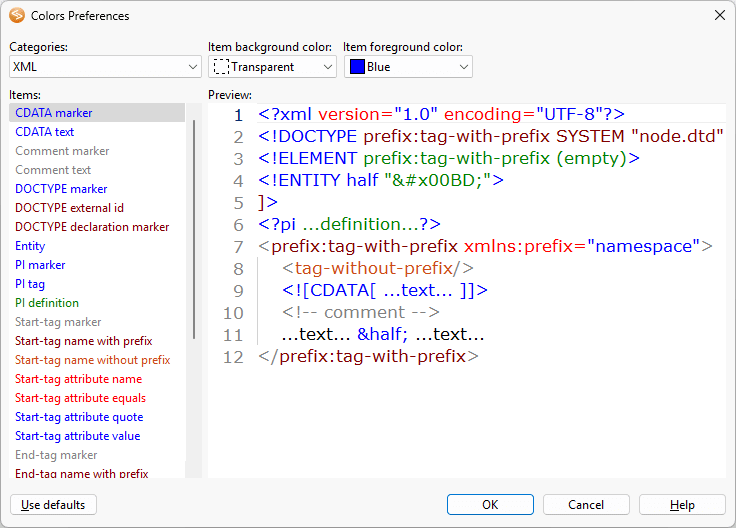Select CDATA marker item

click(x=97, y=113)
